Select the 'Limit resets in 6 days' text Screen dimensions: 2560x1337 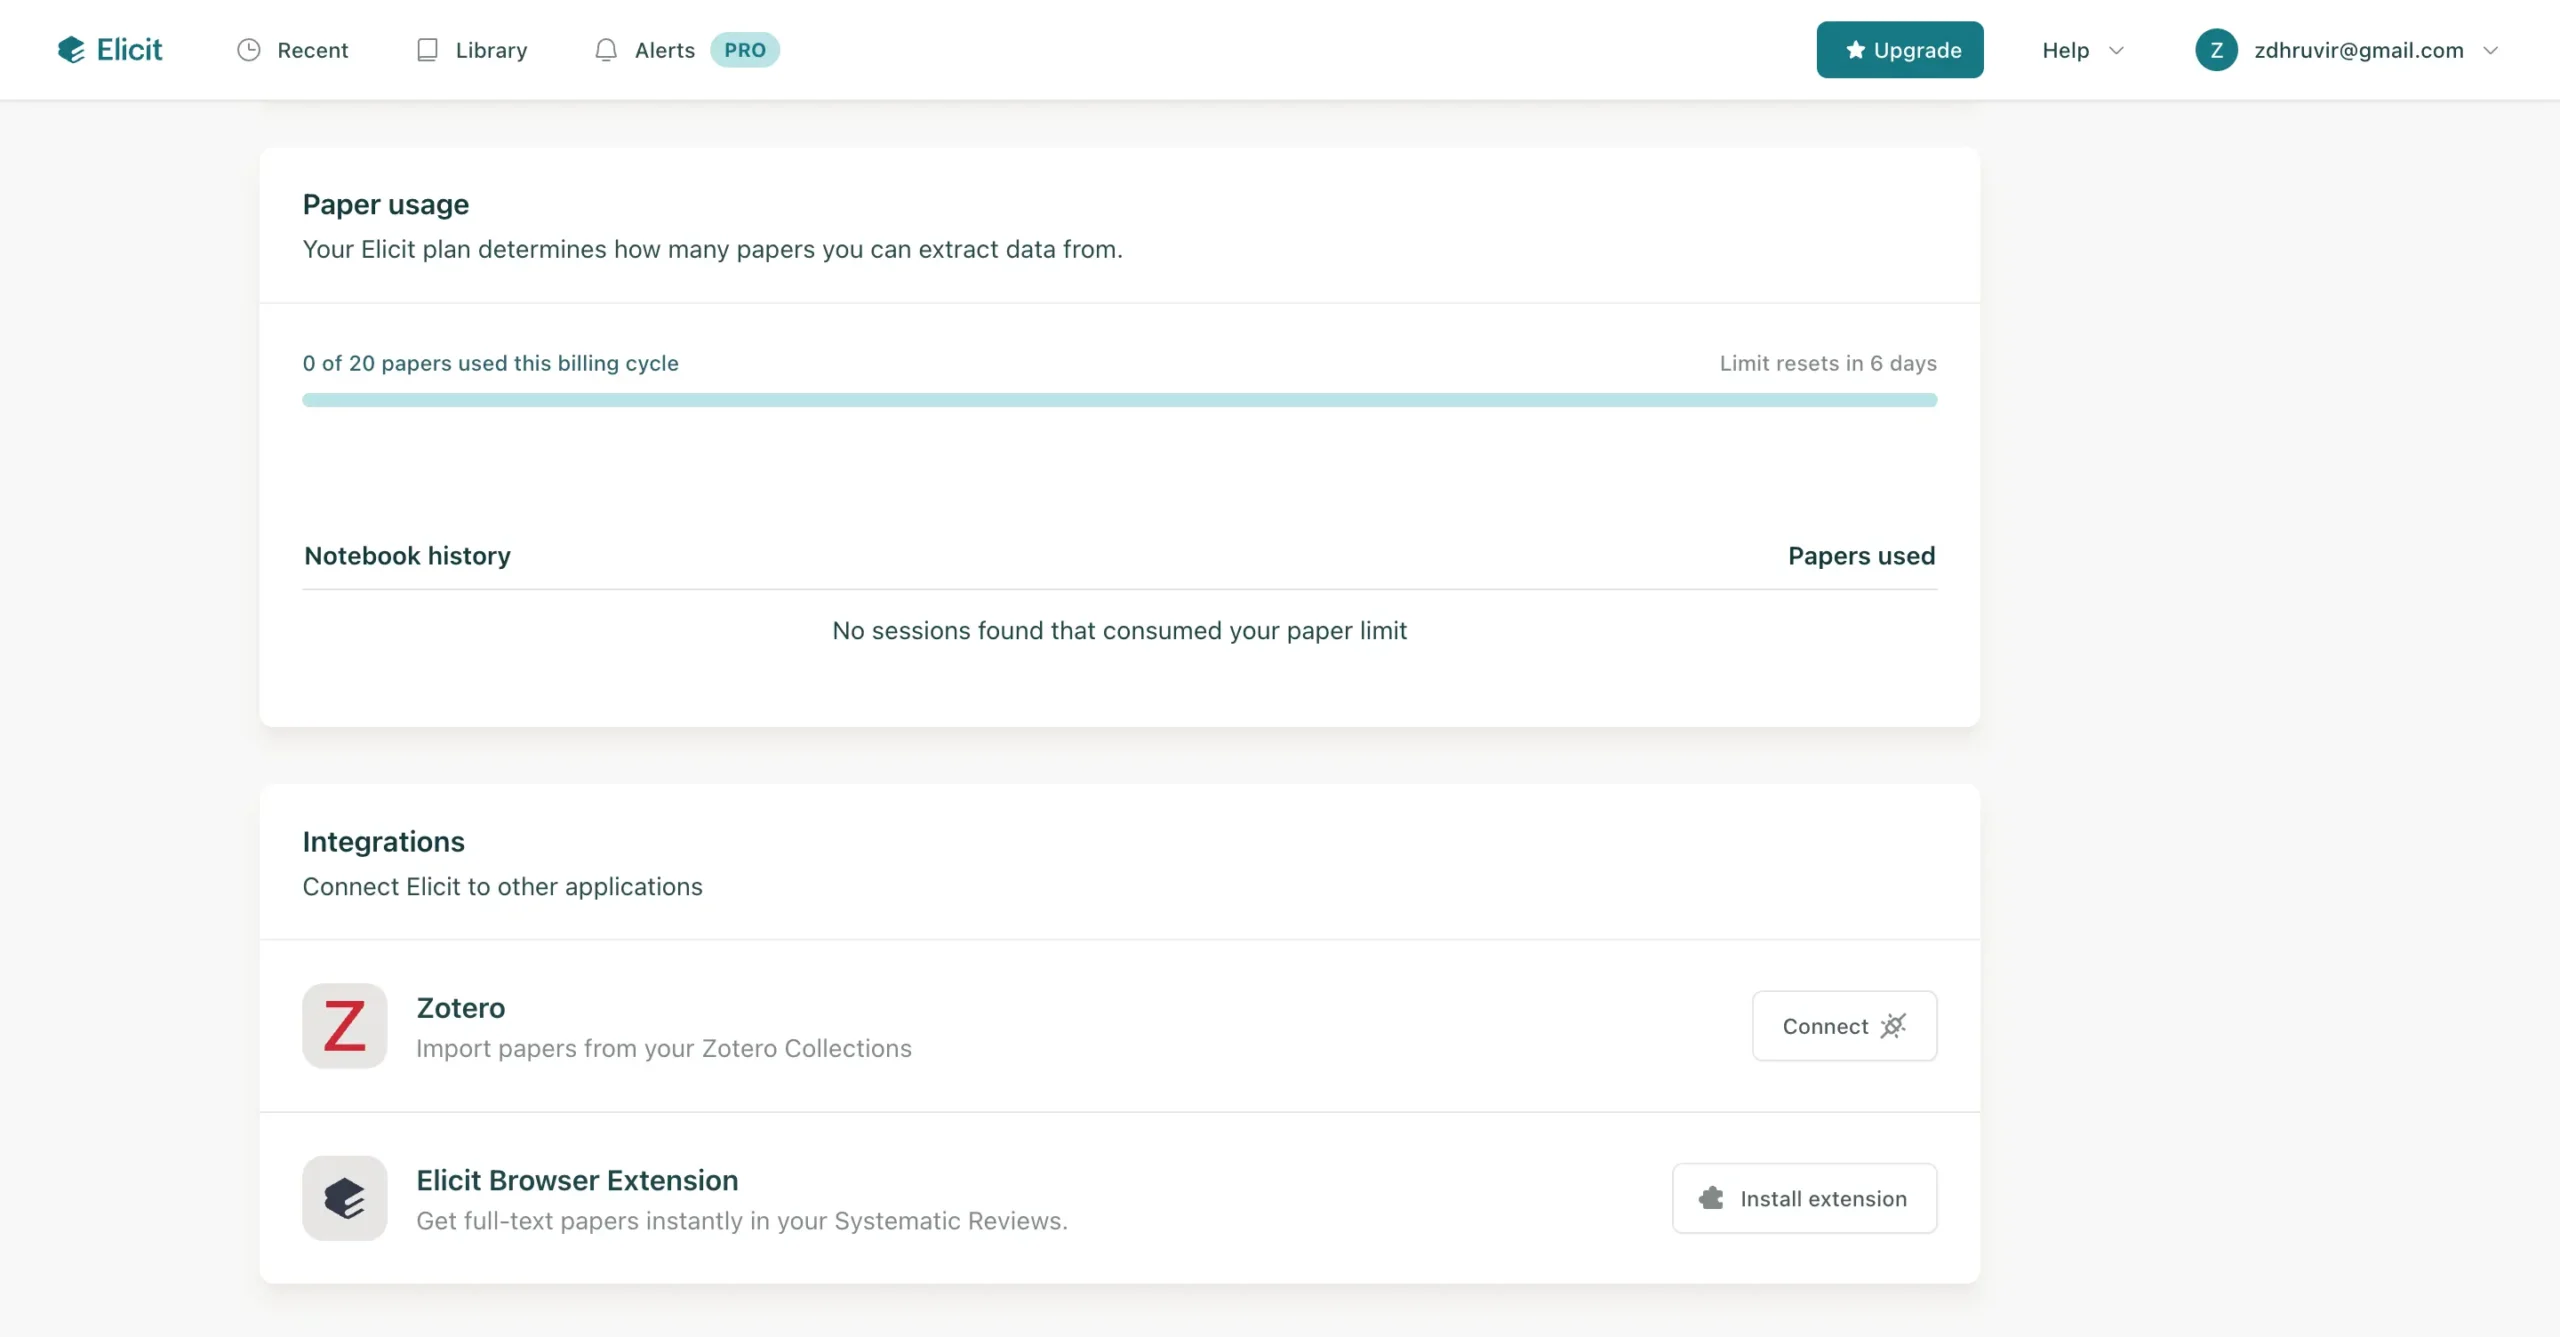(1828, 363)
